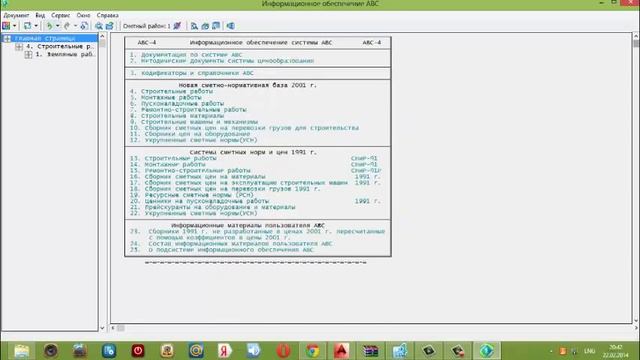Click the Mail.ru @ icon in taskbar

pos(196,351)
